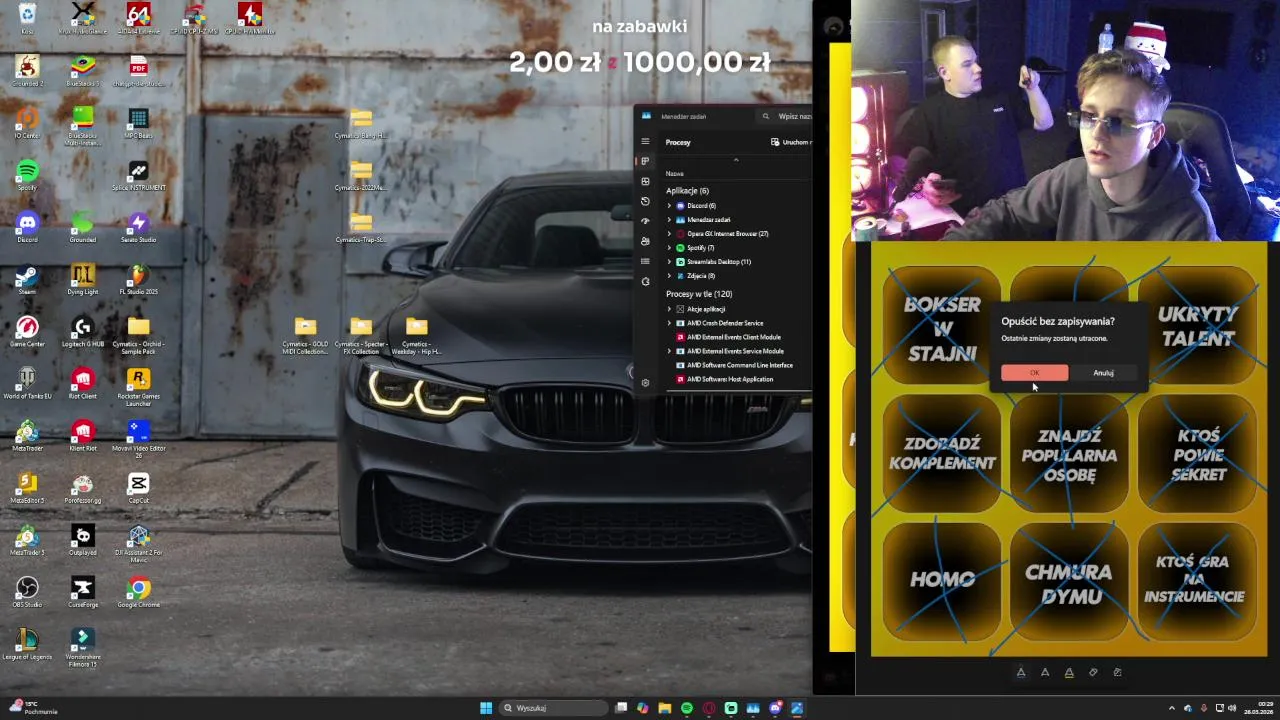Open Task Manager Performance tab icon
The height and width of the screenshot is (720, 1280).
point(645,181)
